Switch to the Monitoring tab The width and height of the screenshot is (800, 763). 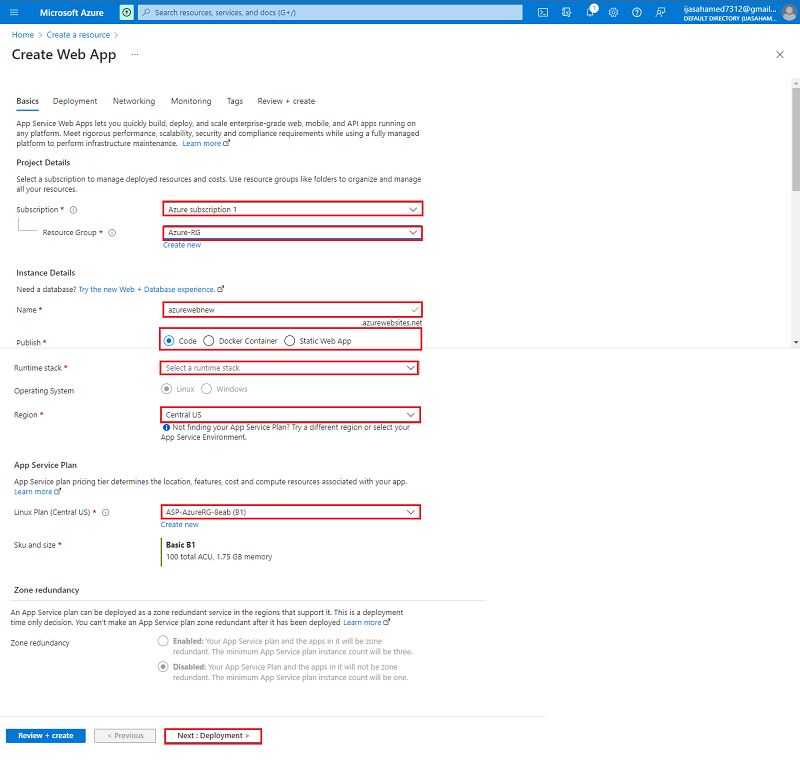coord(190,101)
